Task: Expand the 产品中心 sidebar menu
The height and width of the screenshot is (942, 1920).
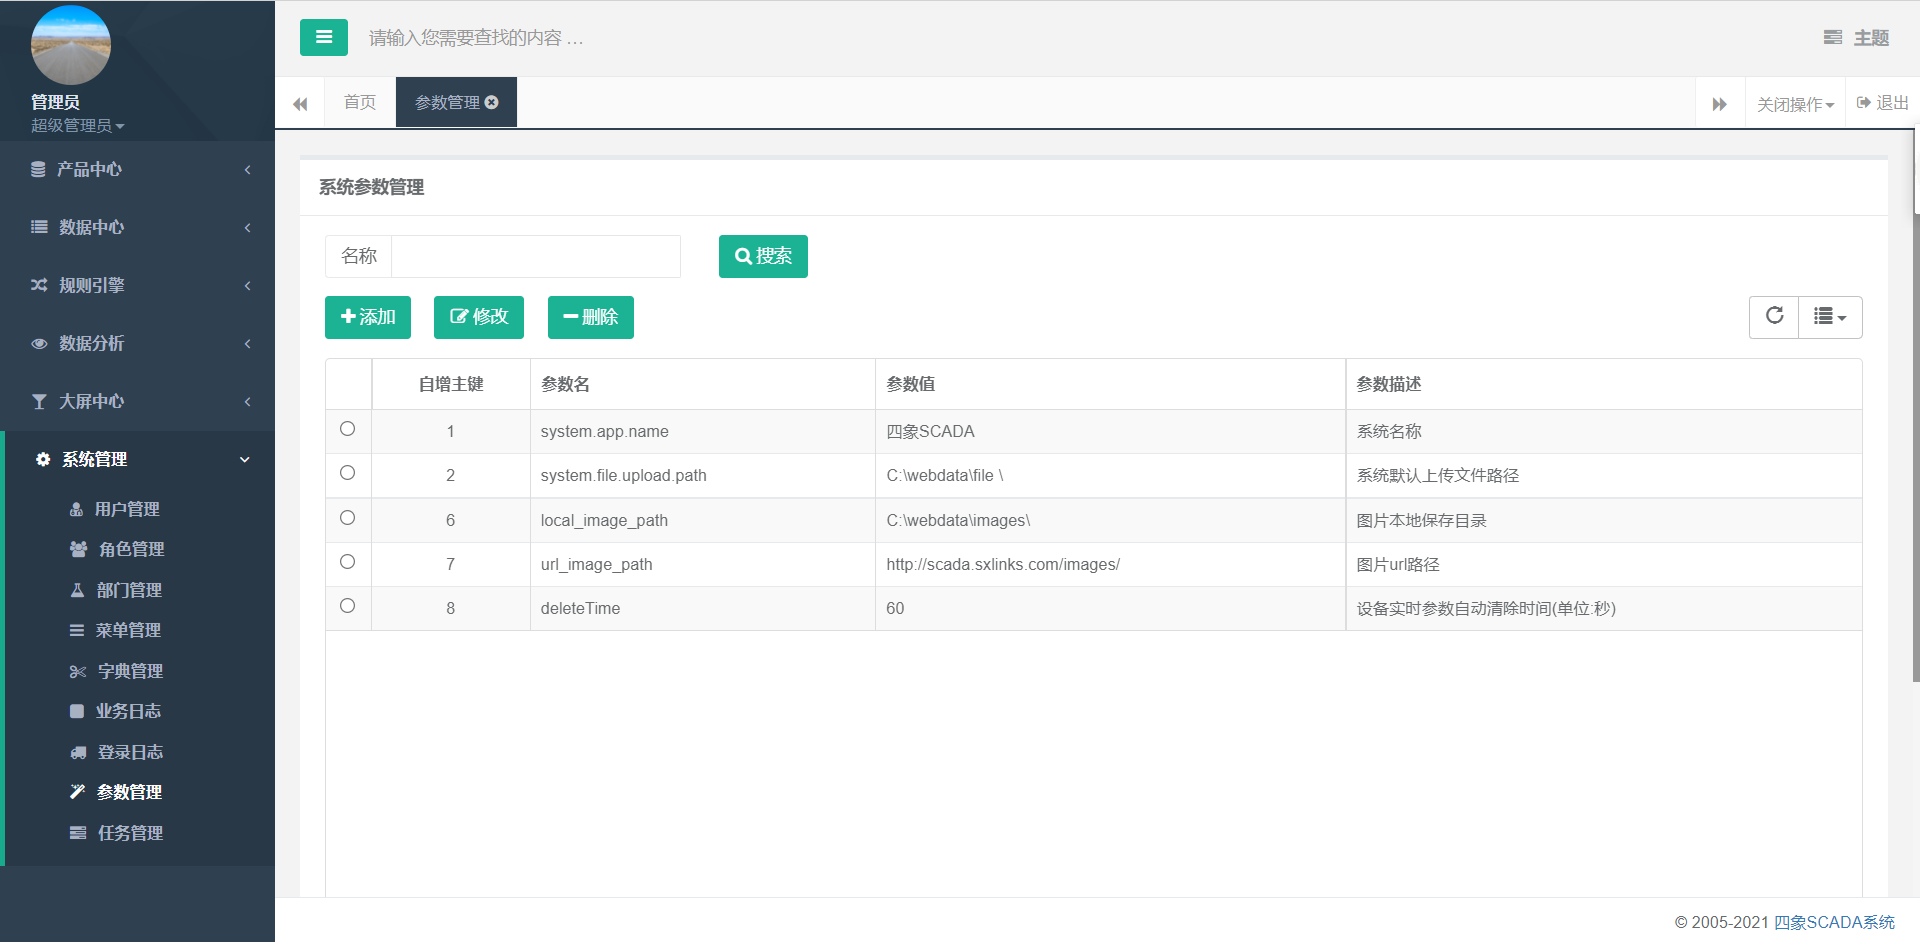Action: pyautogui.click(x=138, y=170)
